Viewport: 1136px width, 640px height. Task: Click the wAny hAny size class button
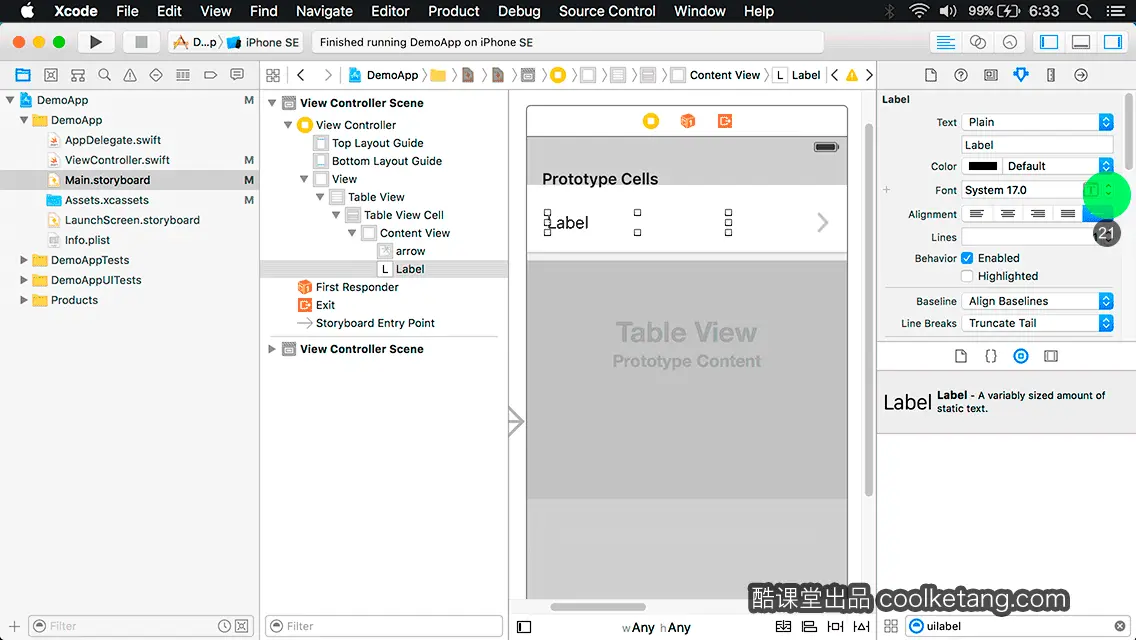pyautogui.click(x=656, y=628)
